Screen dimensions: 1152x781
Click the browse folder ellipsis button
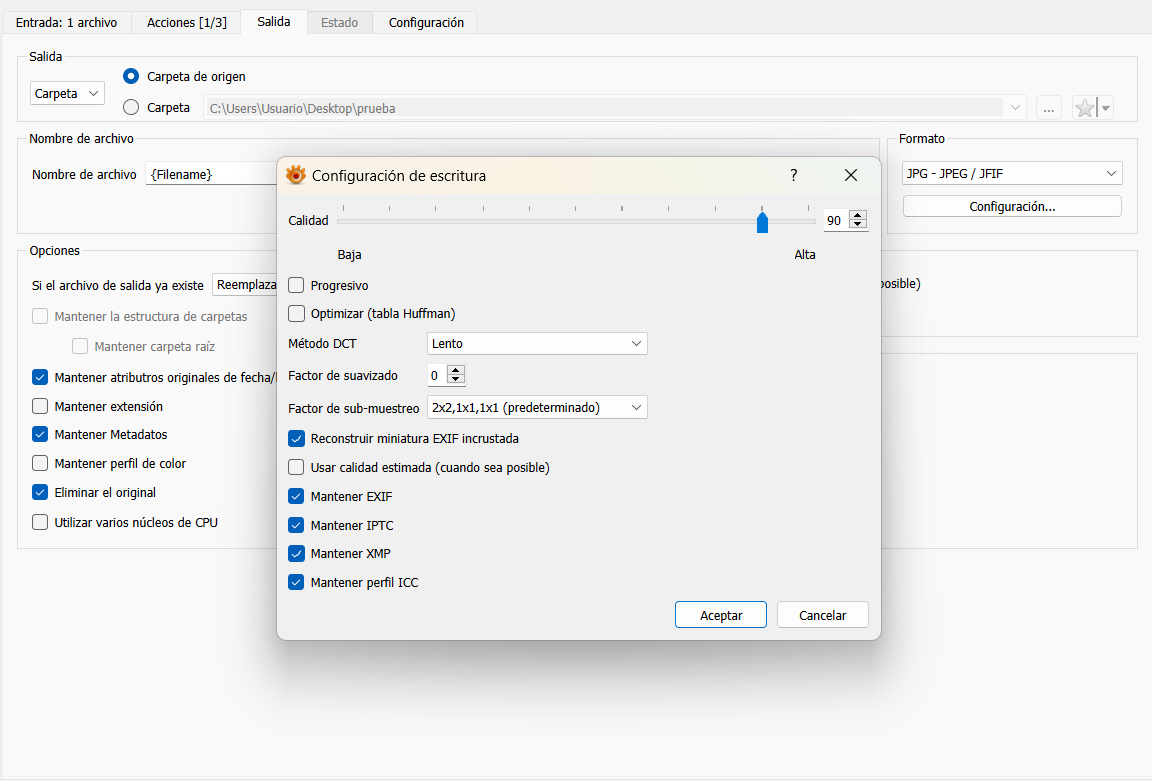[1048, 108]
